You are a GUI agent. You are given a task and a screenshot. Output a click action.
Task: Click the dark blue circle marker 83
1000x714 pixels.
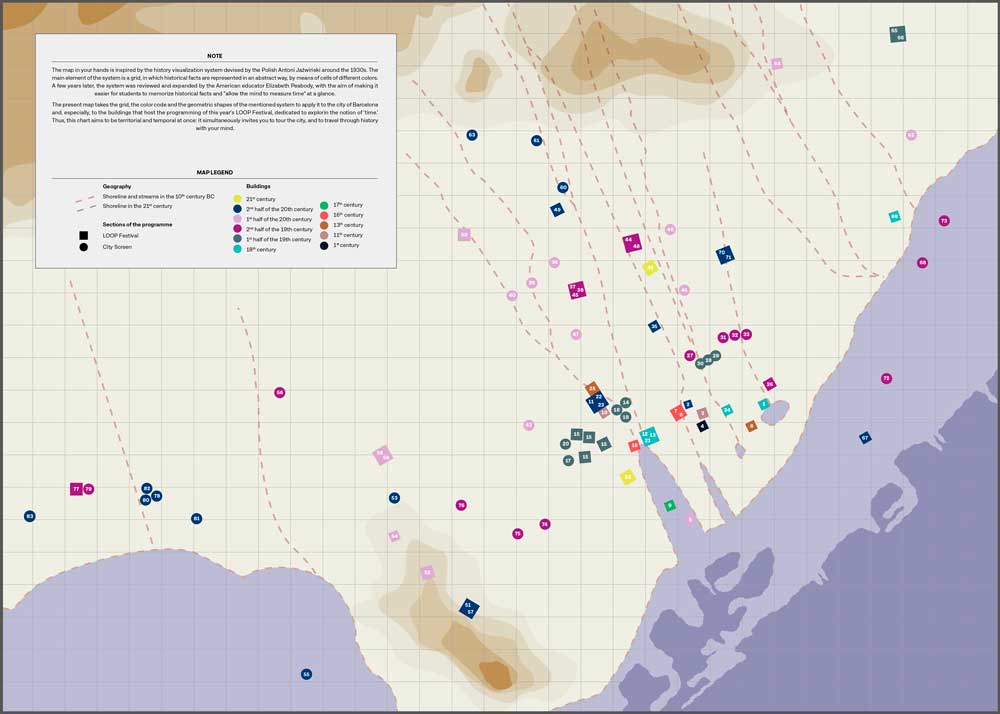coord(30,516)
